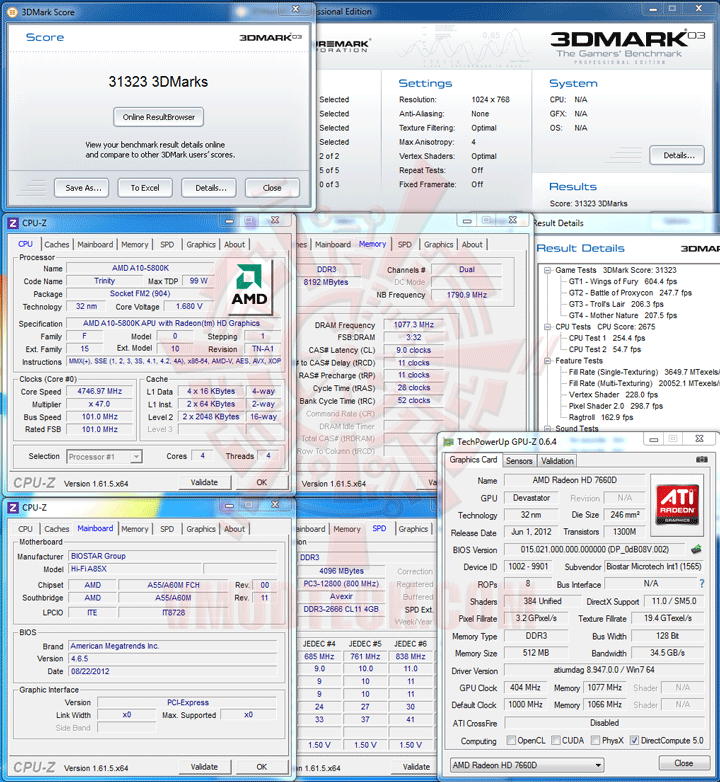
Task: Export results with To Excel button
Action: 145,188
